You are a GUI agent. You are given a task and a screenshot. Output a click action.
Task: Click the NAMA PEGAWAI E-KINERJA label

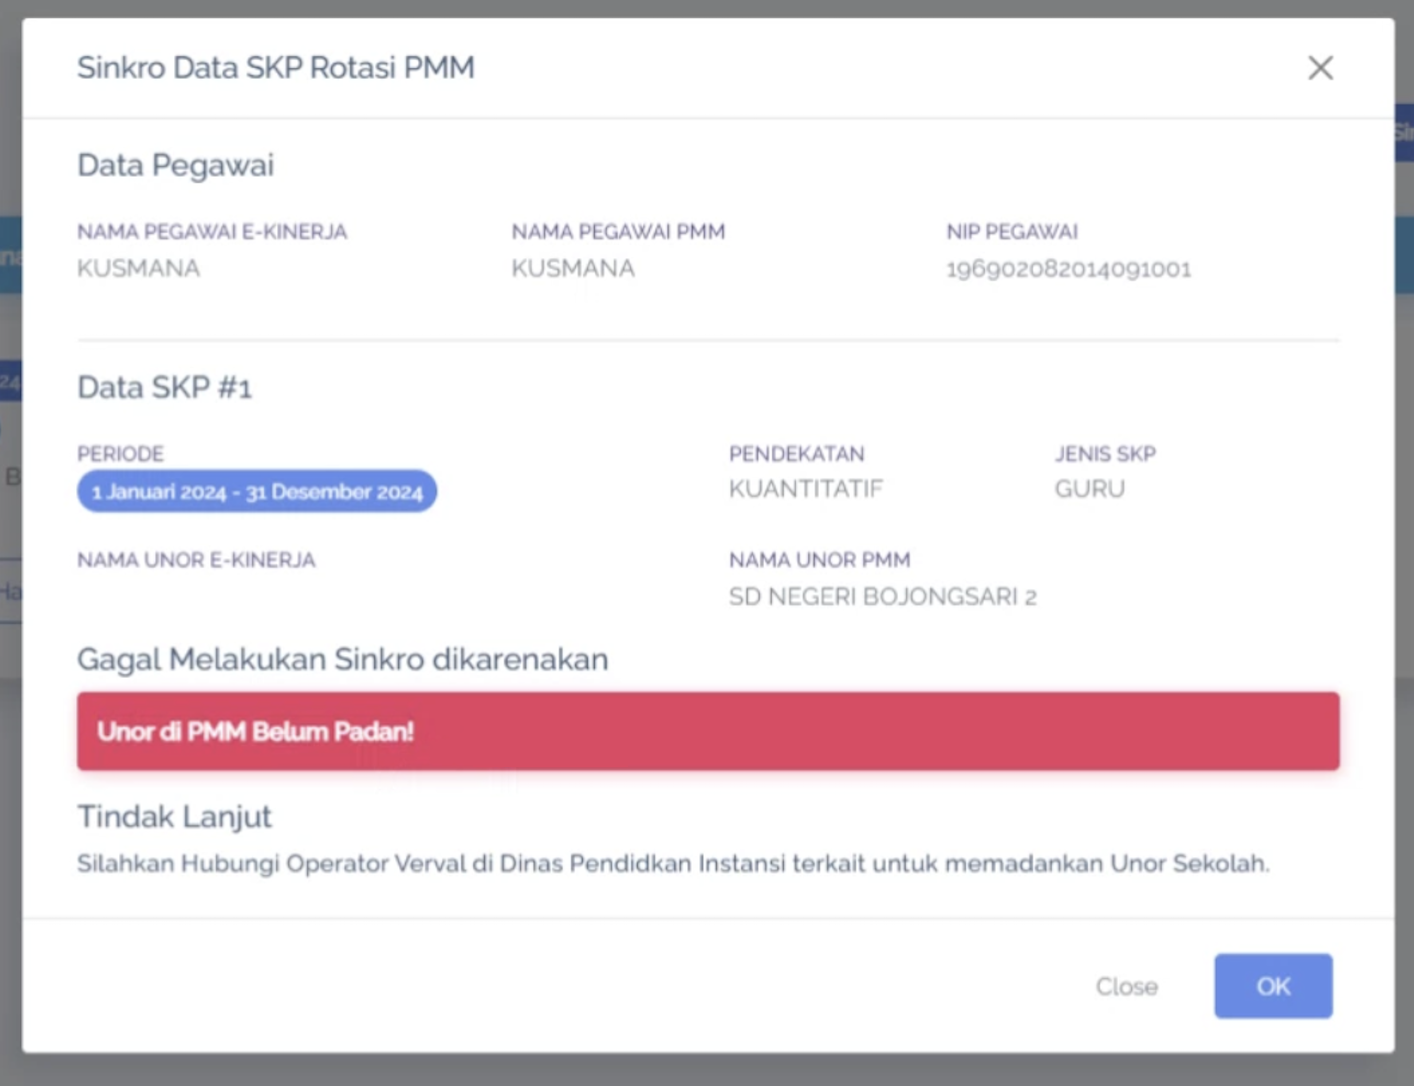[x=212, y=232]
